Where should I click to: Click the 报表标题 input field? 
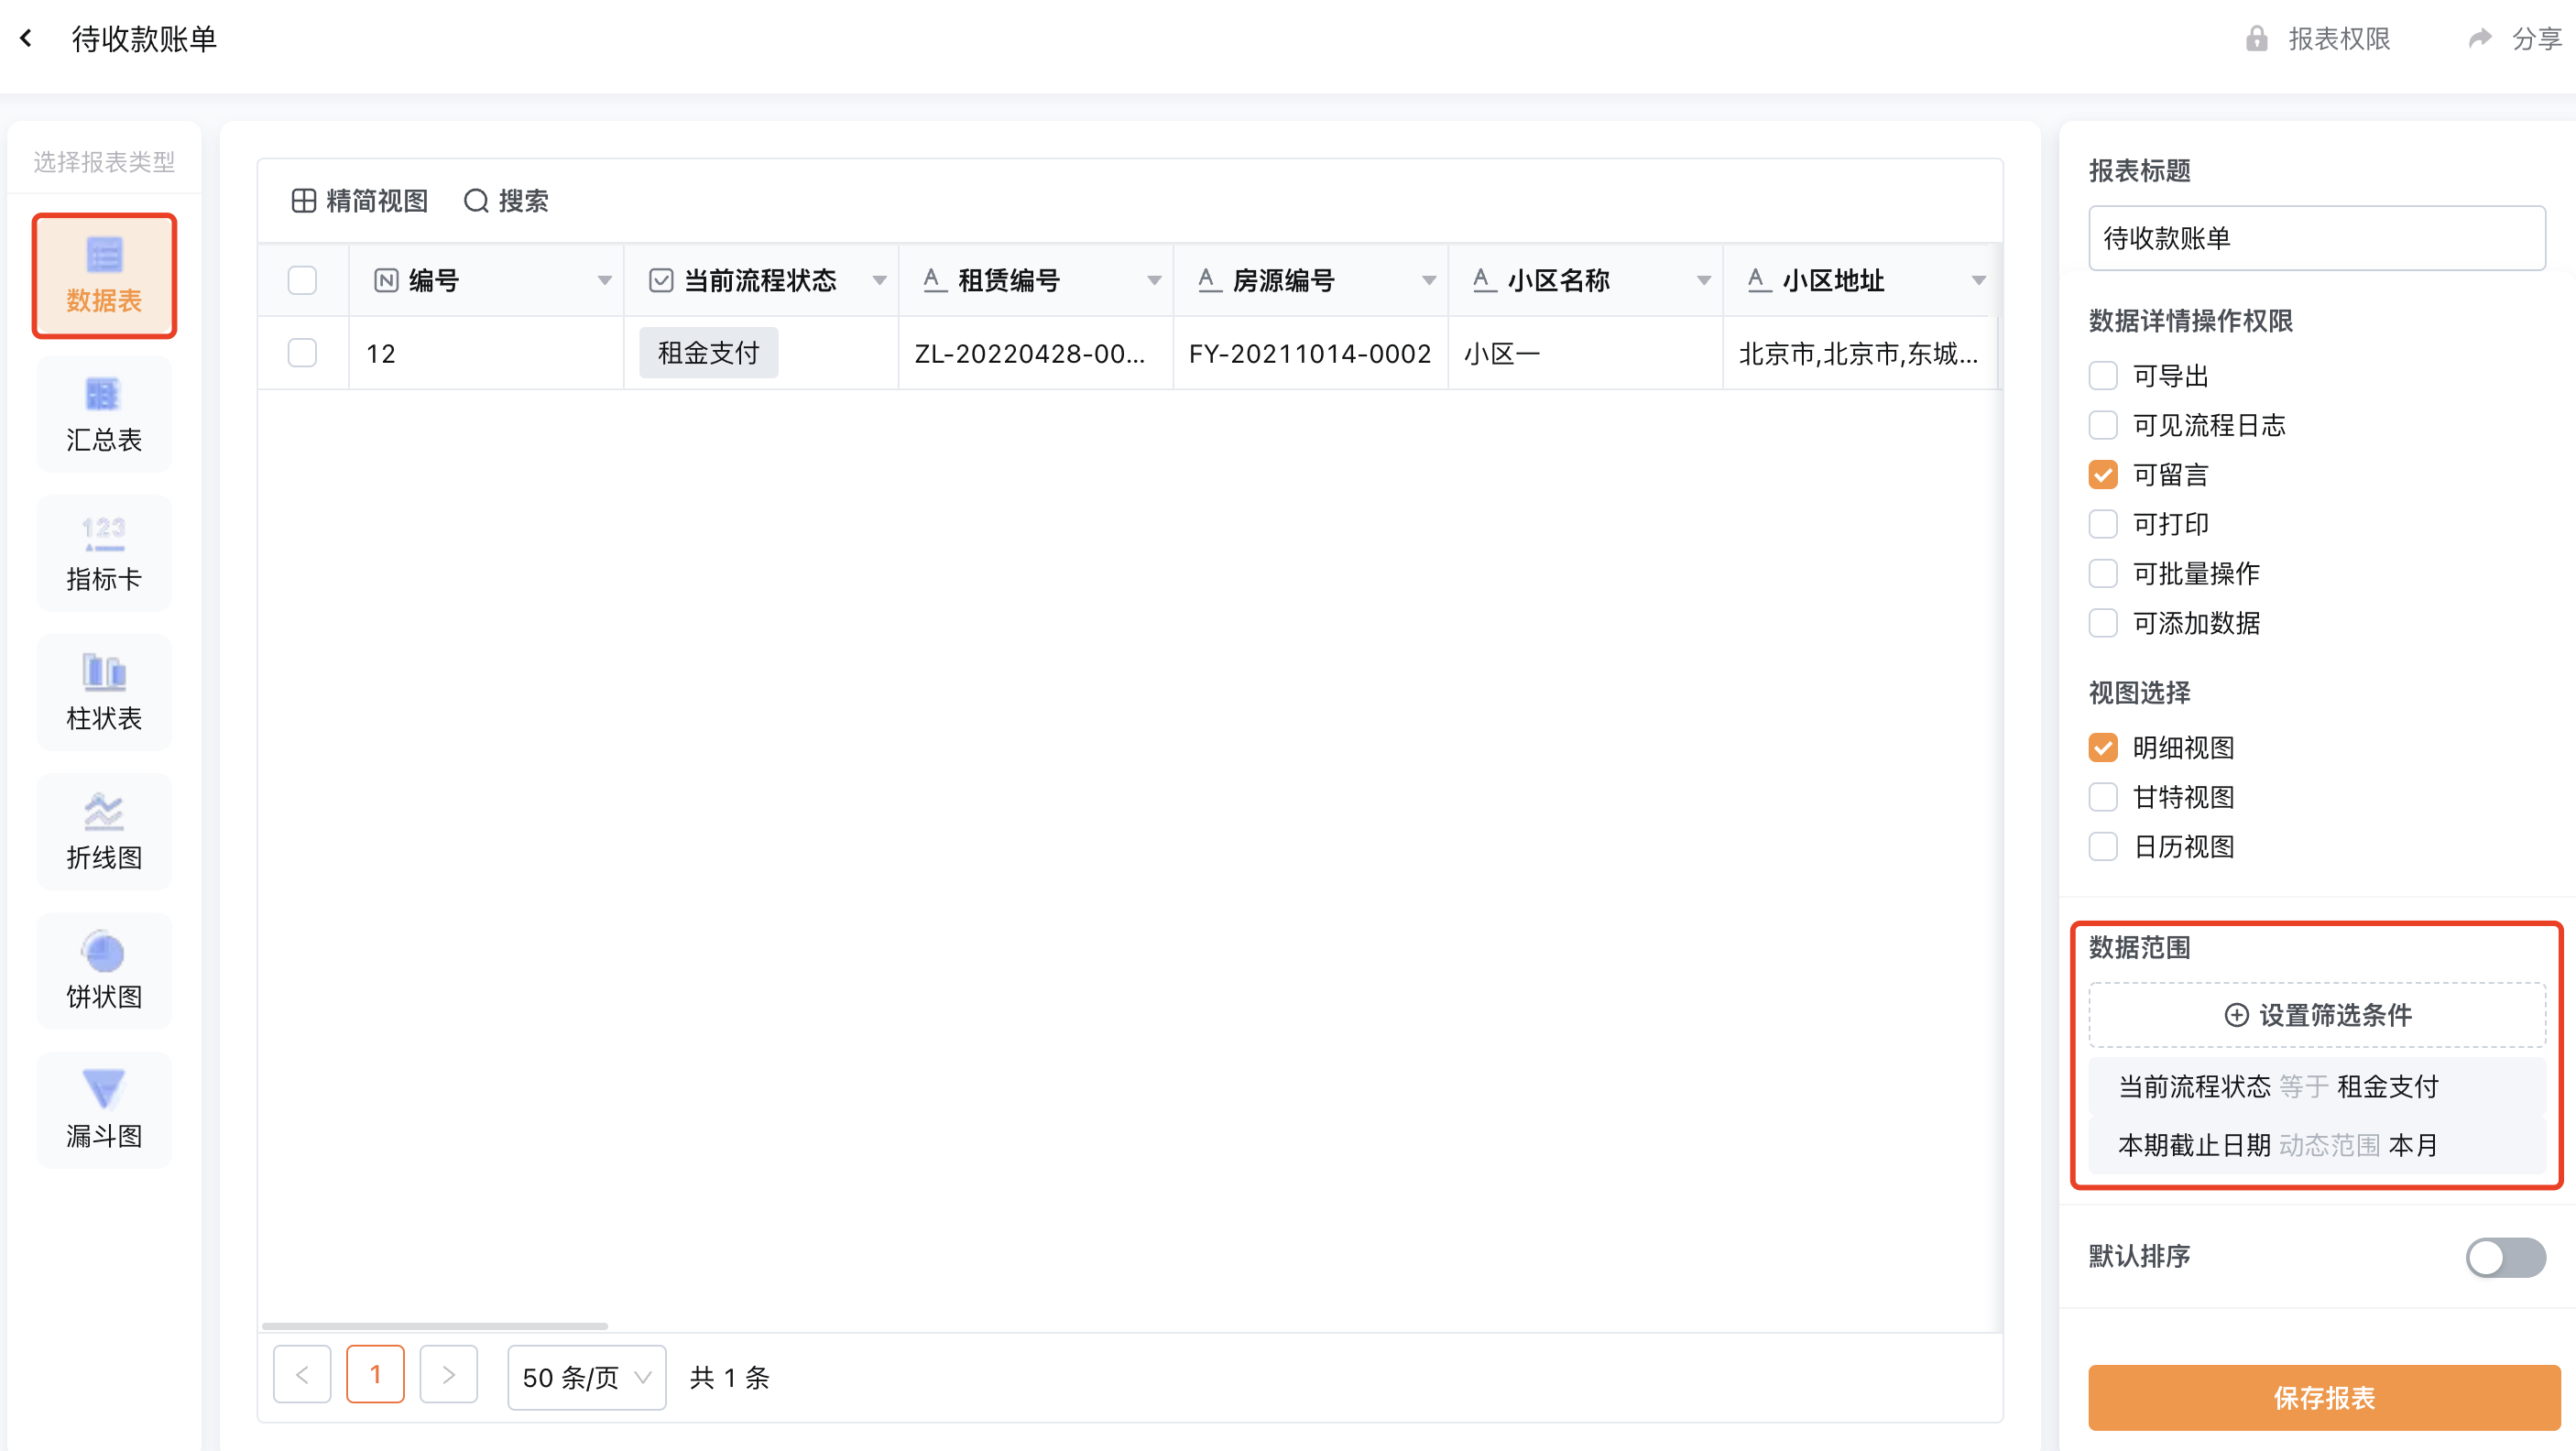coord(2317,238)
